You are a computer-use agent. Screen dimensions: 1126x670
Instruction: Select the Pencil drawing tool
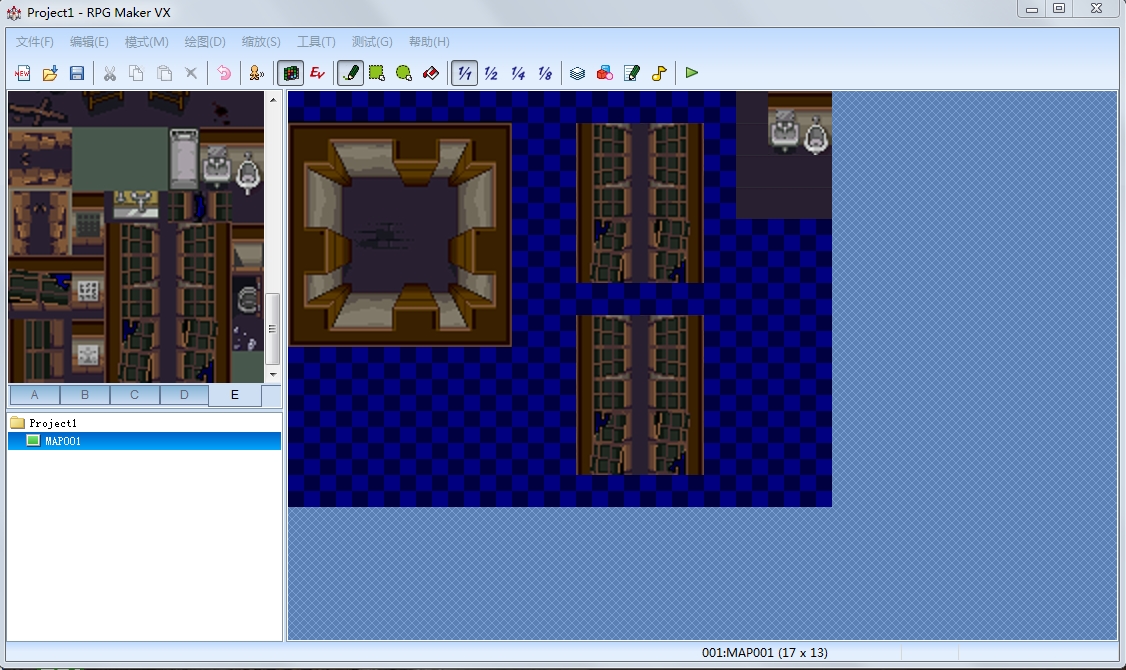350,73
